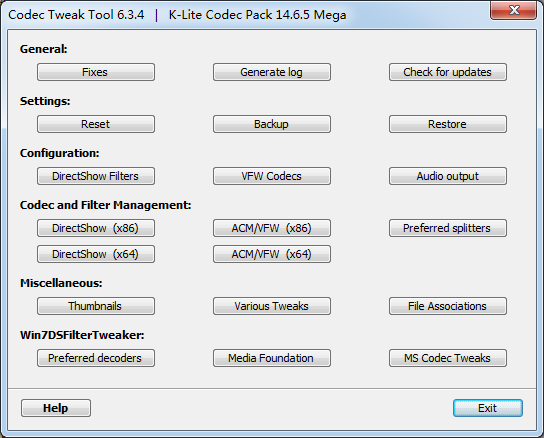Open File Associations settings
Image resolution: width=544 pixels, height=438 pixels.
coord(448,306)
